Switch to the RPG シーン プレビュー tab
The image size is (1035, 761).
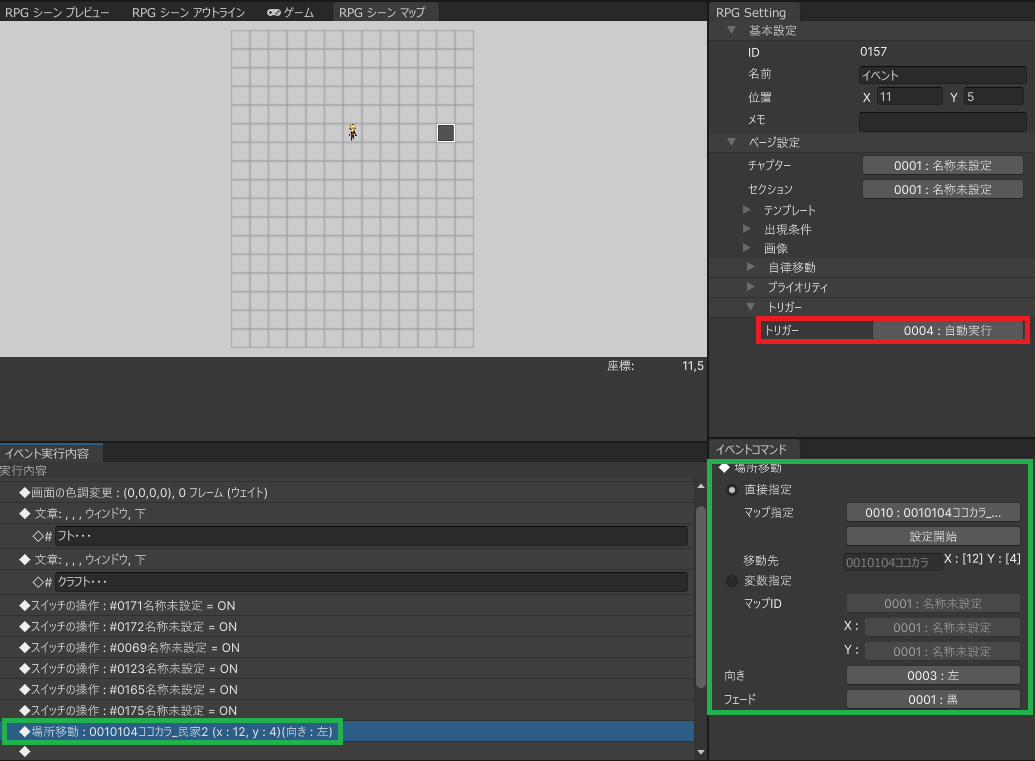58,13
